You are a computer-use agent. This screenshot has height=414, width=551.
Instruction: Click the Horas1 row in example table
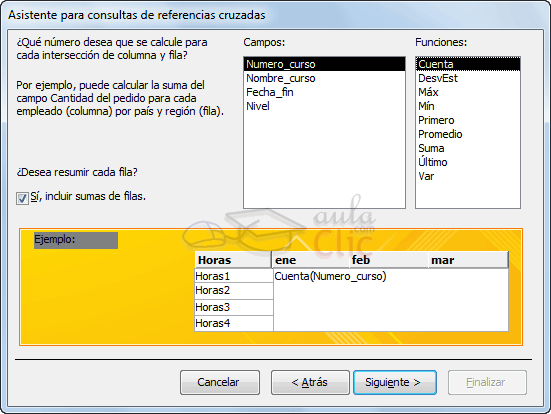pyautogui.click(x=234, y=276)
